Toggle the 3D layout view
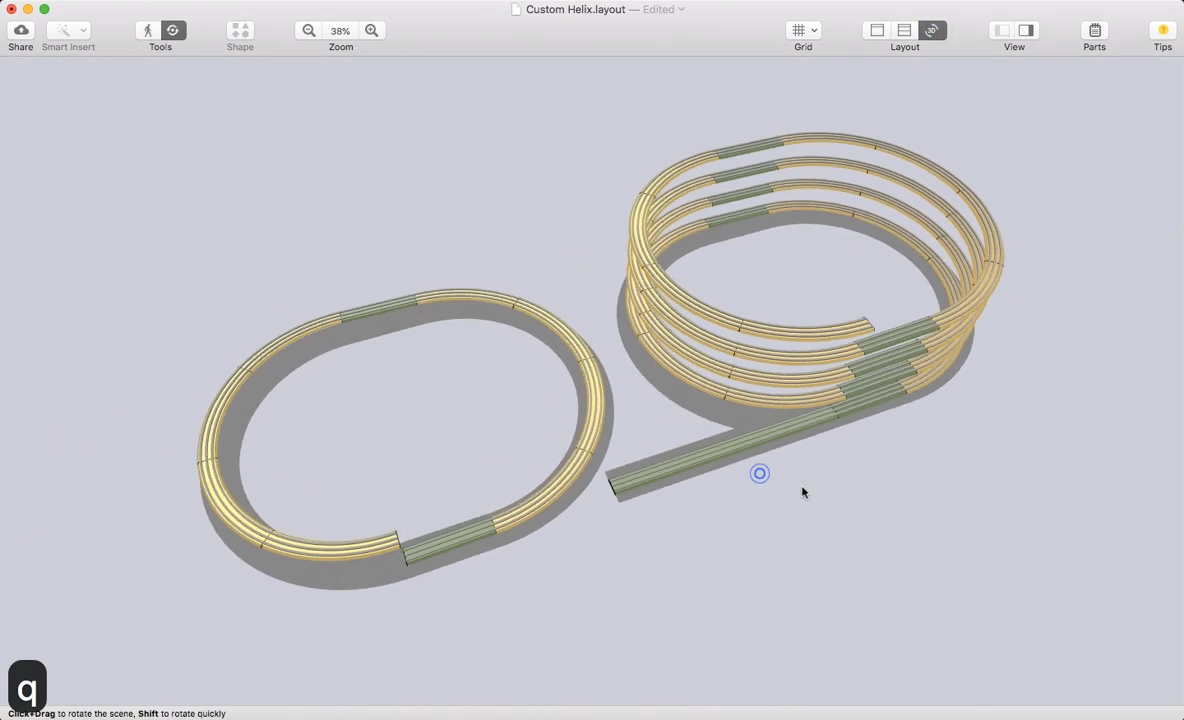 [x=932, y=30]
